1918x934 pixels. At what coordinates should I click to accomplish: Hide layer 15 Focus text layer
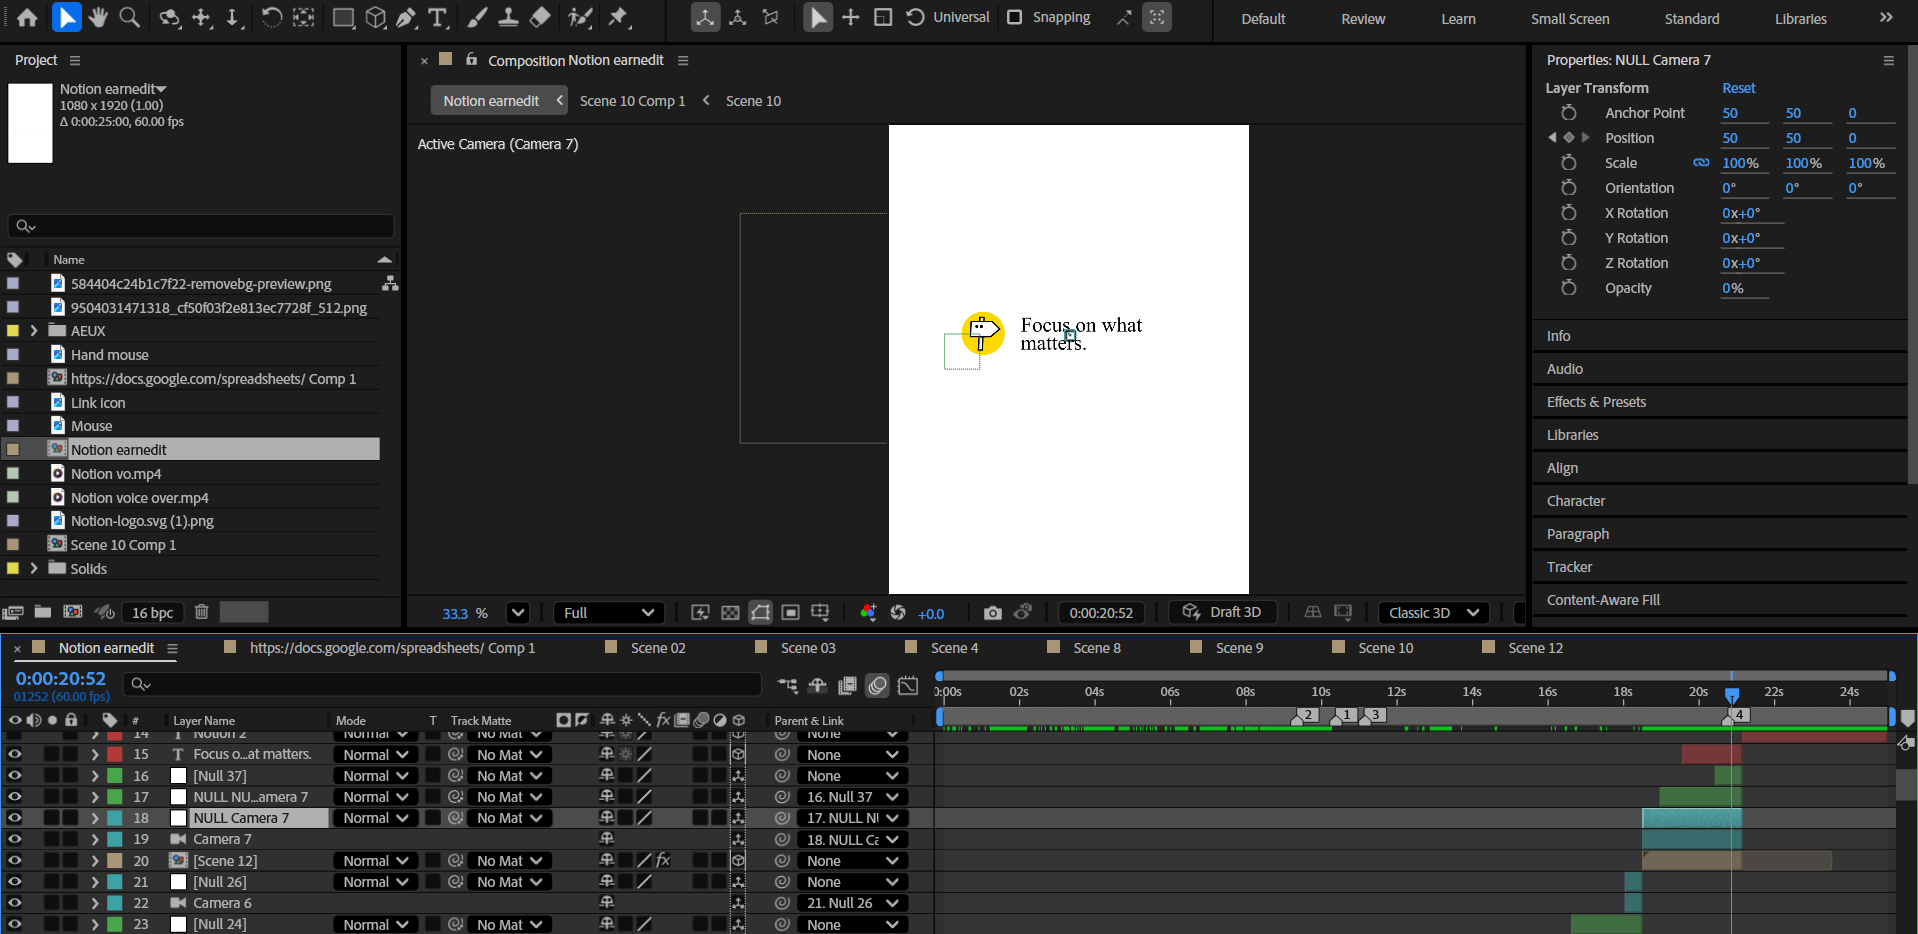pyautogui.click(x=14, y=754)
